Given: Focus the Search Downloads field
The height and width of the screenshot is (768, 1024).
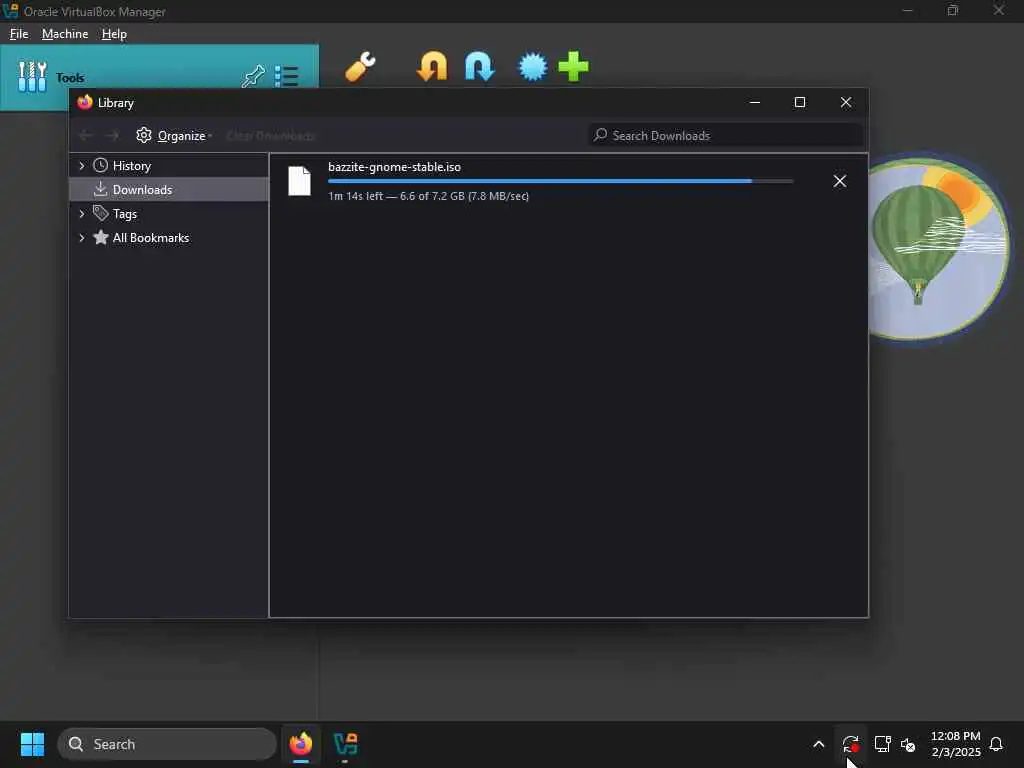Looking at the screenshot, I should 726,135.
